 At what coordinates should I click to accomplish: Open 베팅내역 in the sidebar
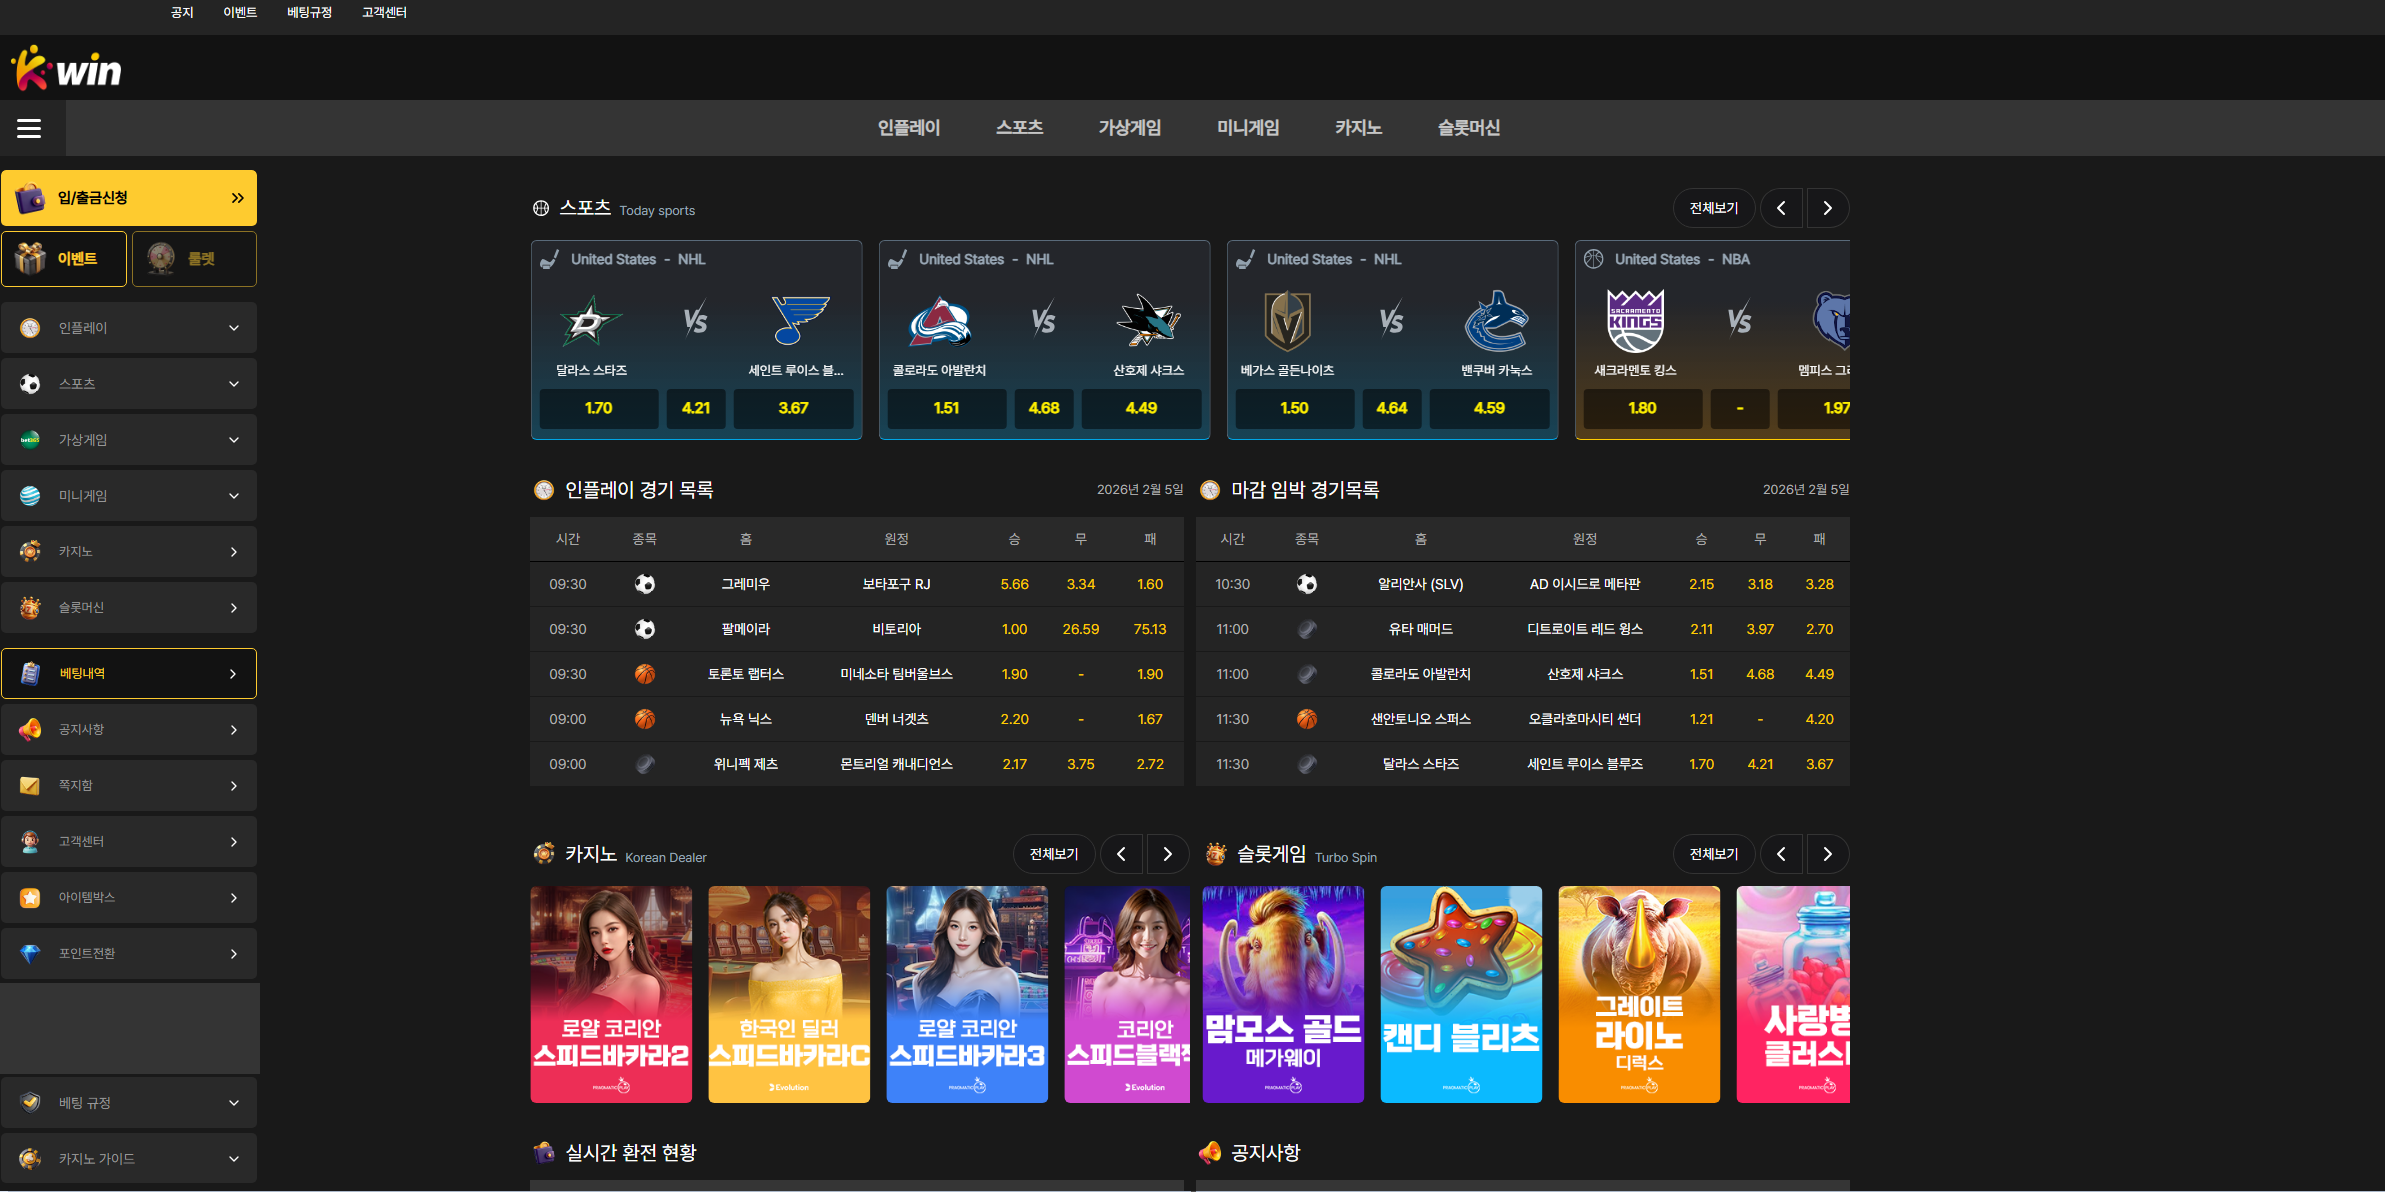tap(129, 674)
